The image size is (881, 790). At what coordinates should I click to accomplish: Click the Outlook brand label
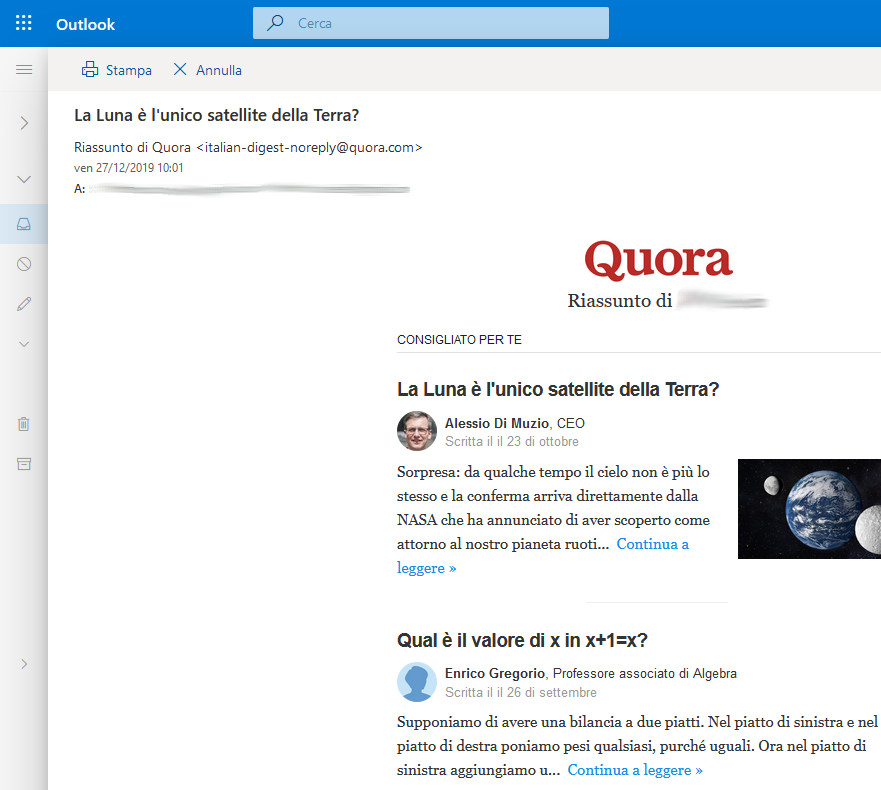click(85, 24)
